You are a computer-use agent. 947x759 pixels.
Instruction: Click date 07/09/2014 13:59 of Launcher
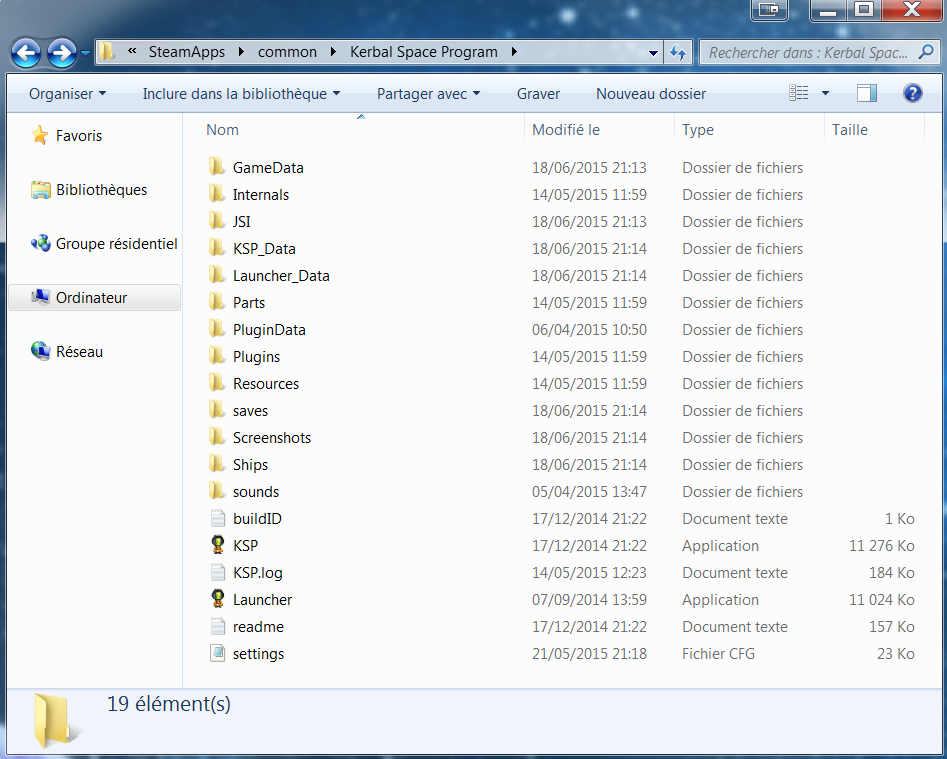point(589,600)
